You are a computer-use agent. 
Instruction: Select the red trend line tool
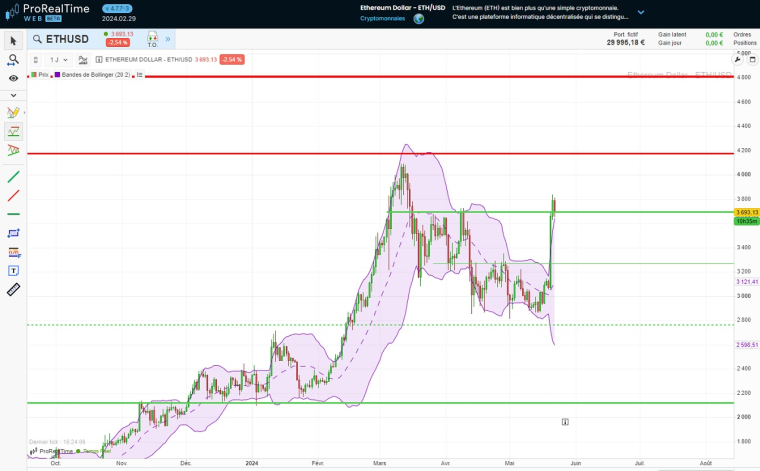coord(13,196)
